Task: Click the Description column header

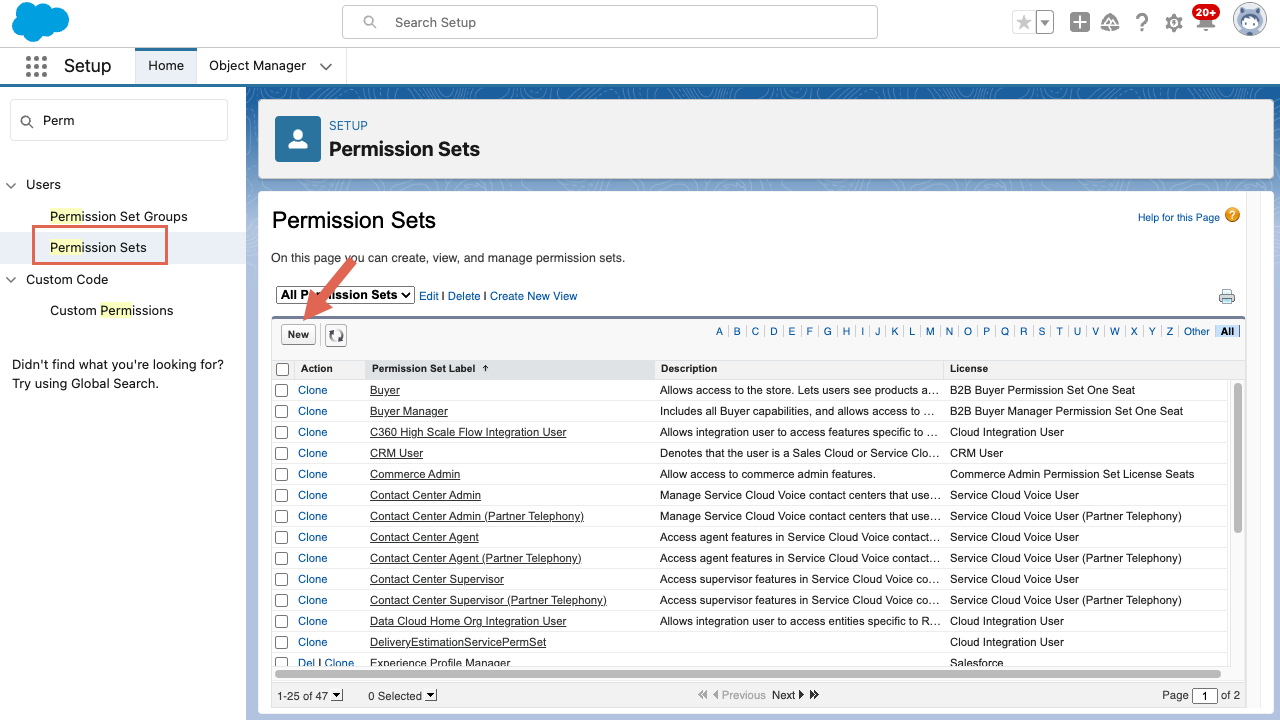Action: coord(689,369)
